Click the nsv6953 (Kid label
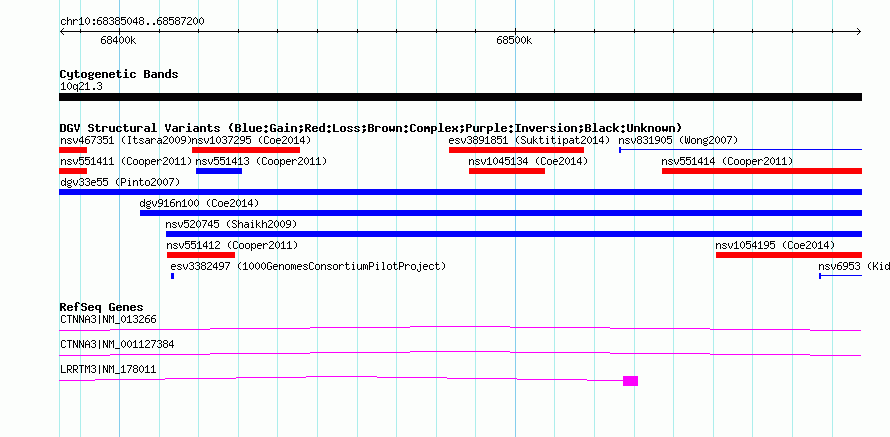Viewport: 890px width, 437px height. click(854, 267)
